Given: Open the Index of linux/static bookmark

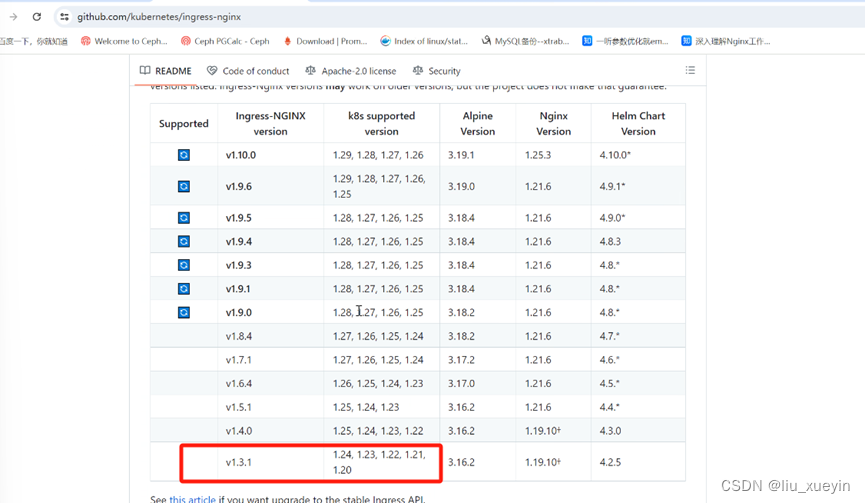Looking at the screenshot, I should 424,41.
